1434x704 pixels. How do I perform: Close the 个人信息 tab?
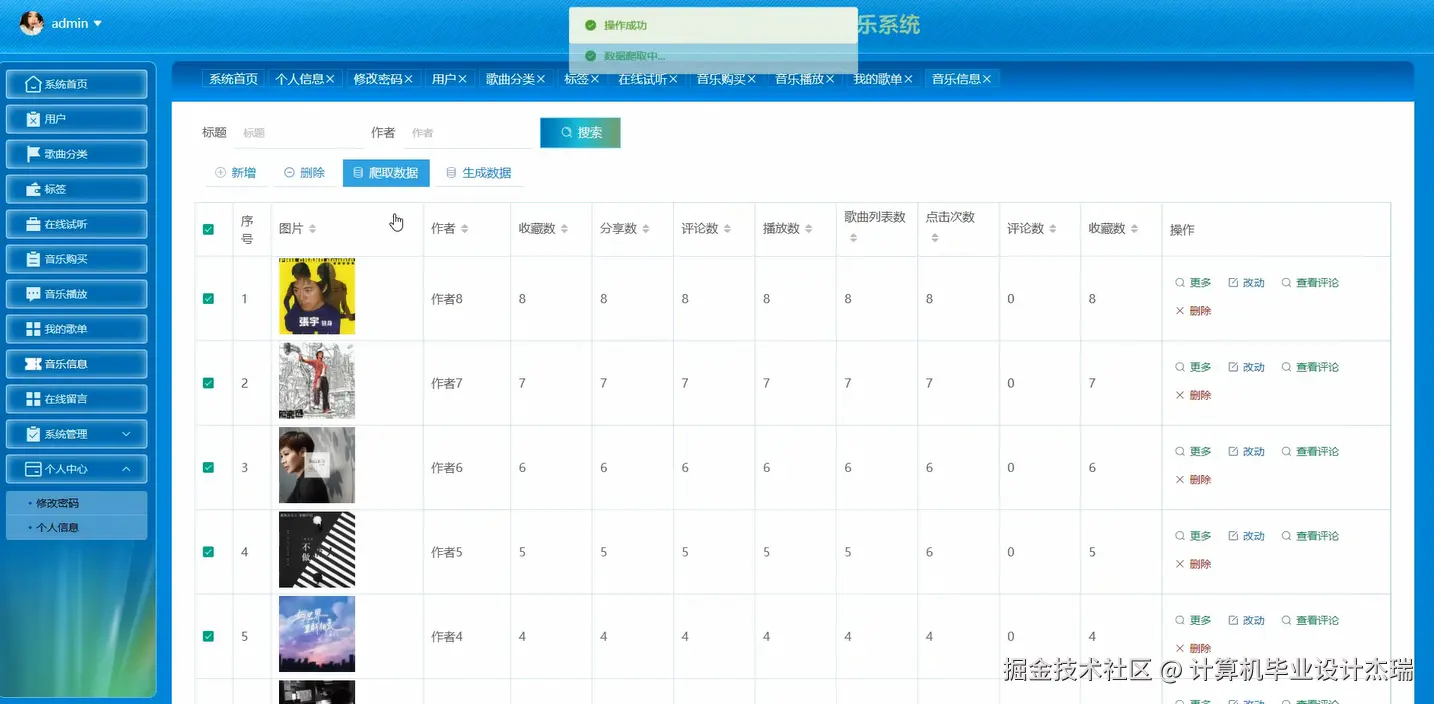pyautogui.click(x=330, y=79)
